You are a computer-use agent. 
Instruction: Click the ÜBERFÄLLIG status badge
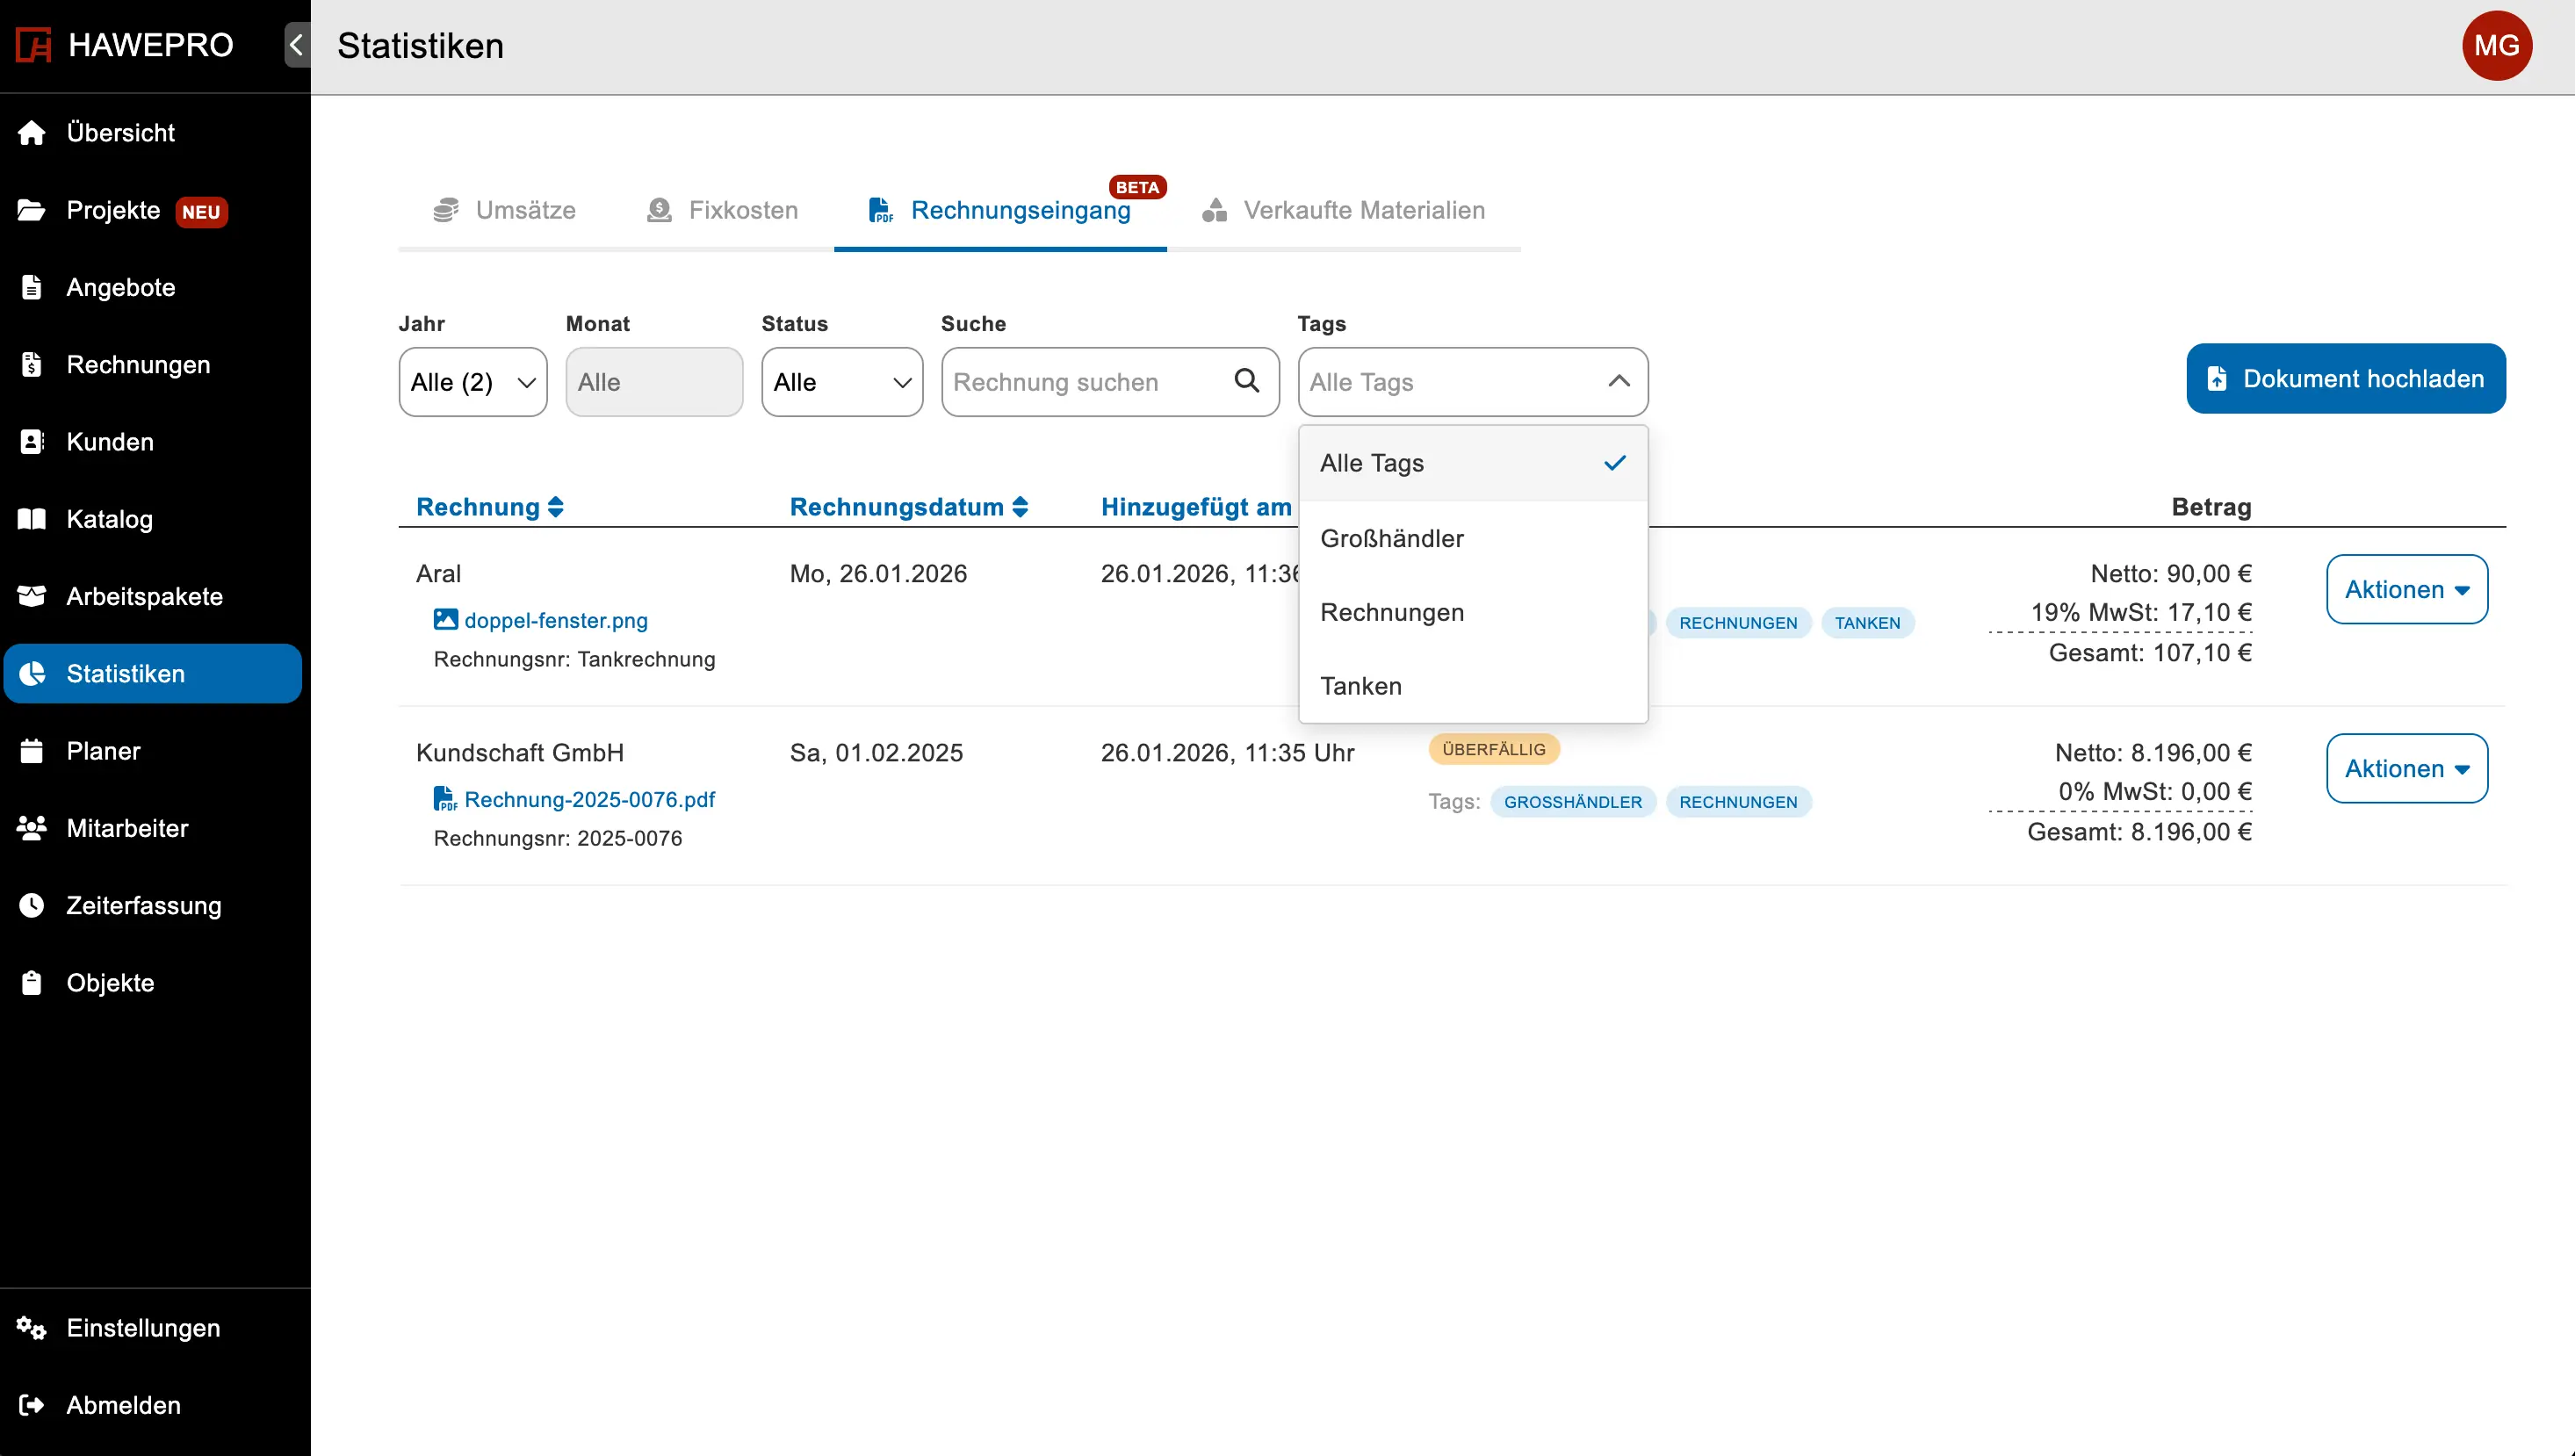point(1493,749)
